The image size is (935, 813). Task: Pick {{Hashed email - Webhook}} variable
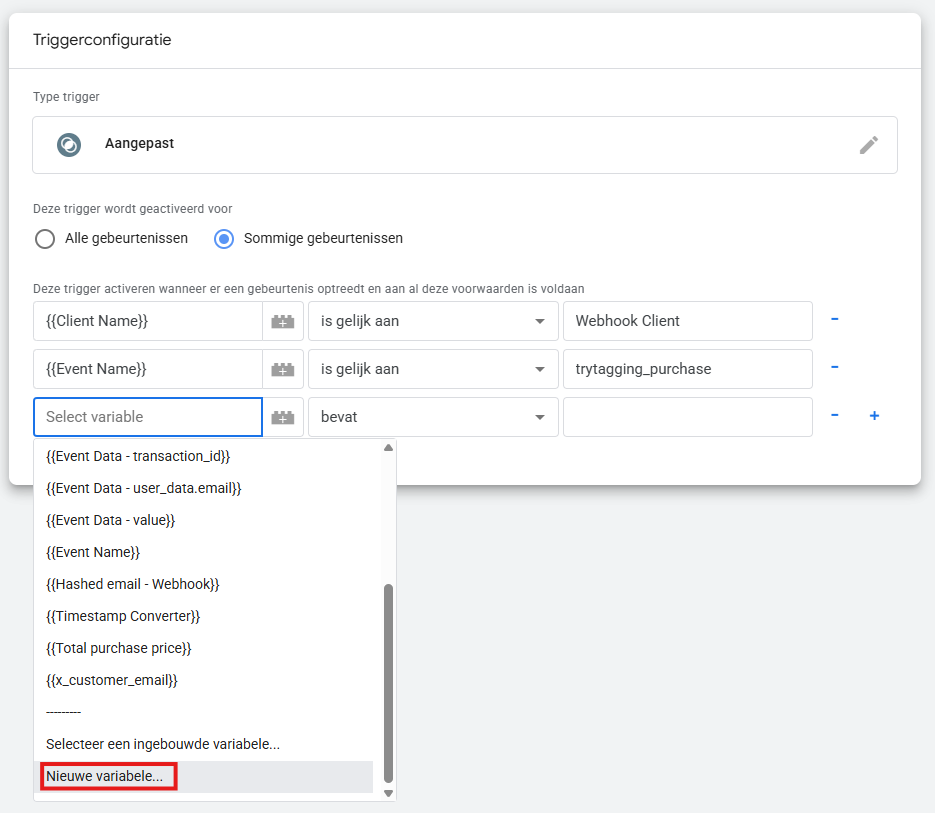pos(133,584)
